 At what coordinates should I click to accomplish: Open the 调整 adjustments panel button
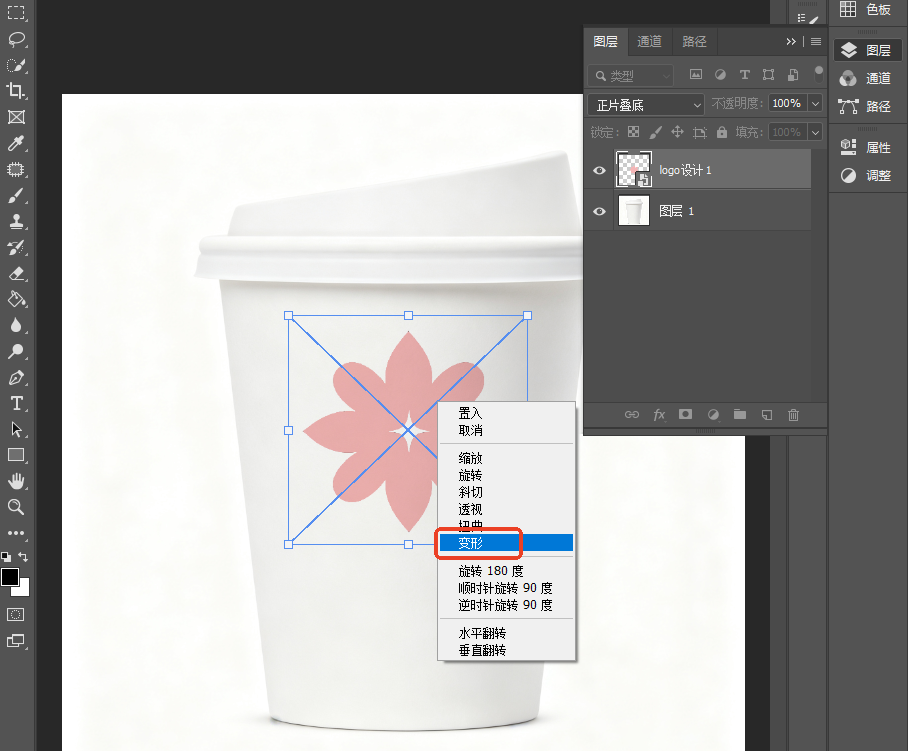pos(866,175)
